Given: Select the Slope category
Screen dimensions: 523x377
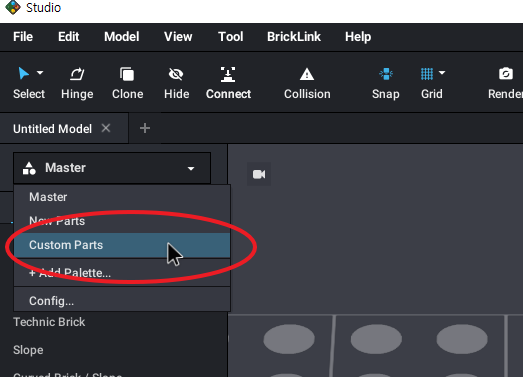Looking at the screenshot, I should tap(28, 350).
